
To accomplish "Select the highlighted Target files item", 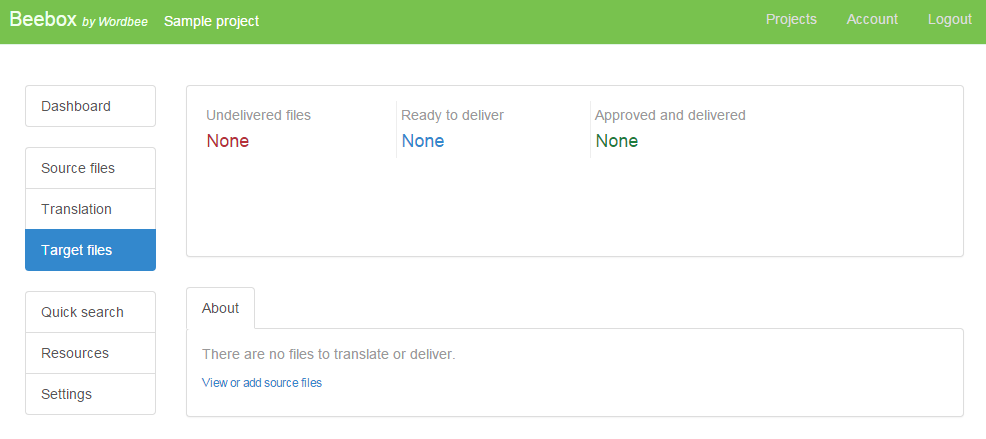I will pos(90,250).
